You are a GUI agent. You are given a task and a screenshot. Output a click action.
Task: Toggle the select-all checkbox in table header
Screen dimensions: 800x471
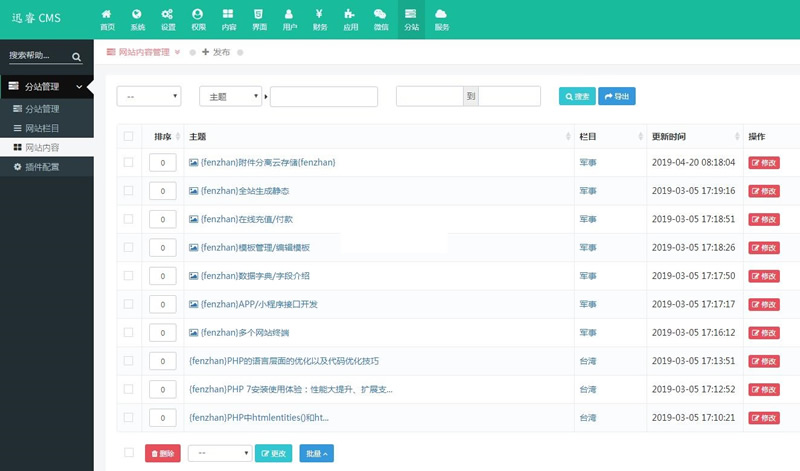pyautogui.click(x=128, y=136)
